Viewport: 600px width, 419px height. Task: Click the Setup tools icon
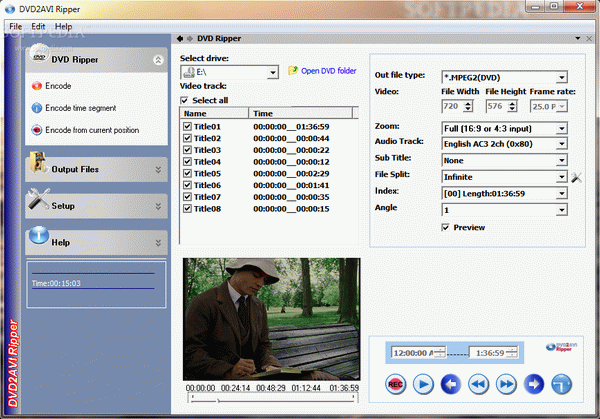coord(39,199)
